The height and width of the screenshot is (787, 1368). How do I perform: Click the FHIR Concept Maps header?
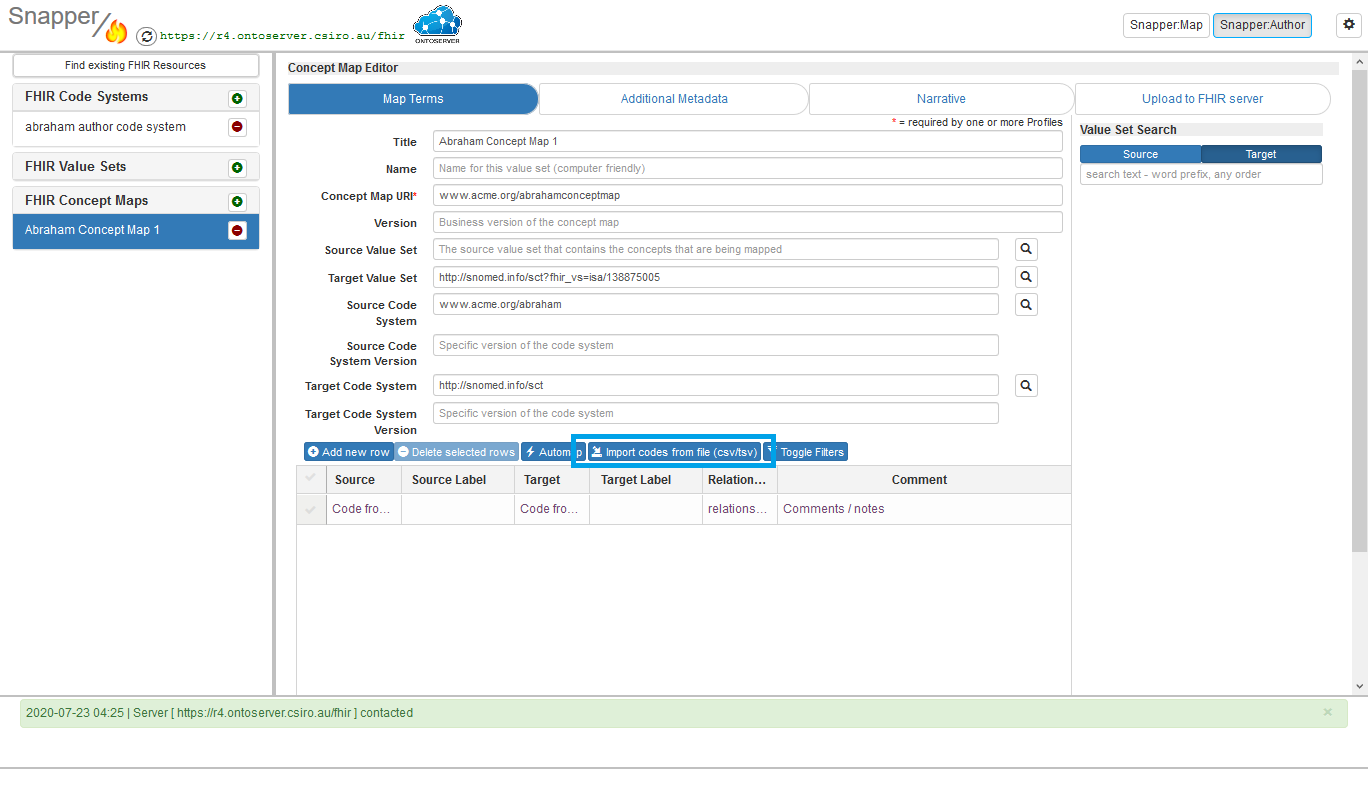tap(86, 201)
